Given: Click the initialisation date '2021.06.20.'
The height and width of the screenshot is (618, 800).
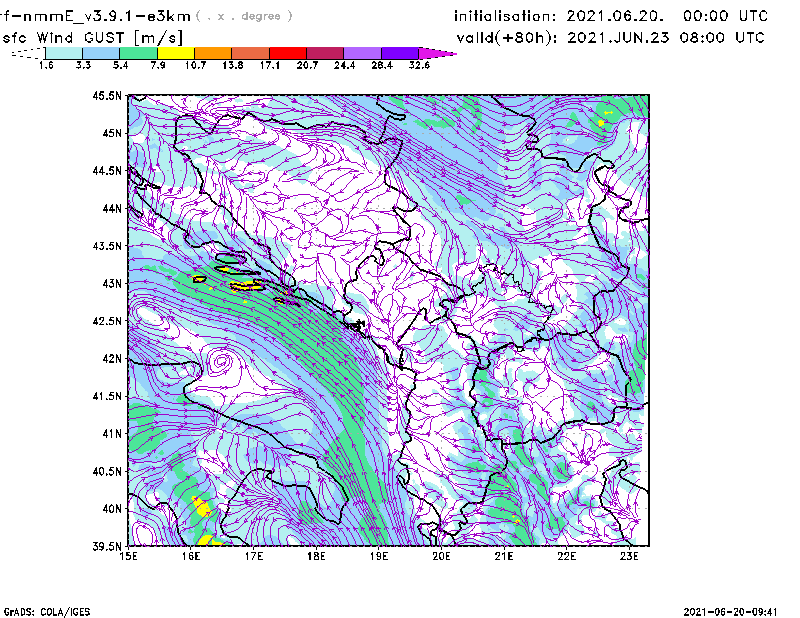Looking at the screenshot, I should coord(615,16).
